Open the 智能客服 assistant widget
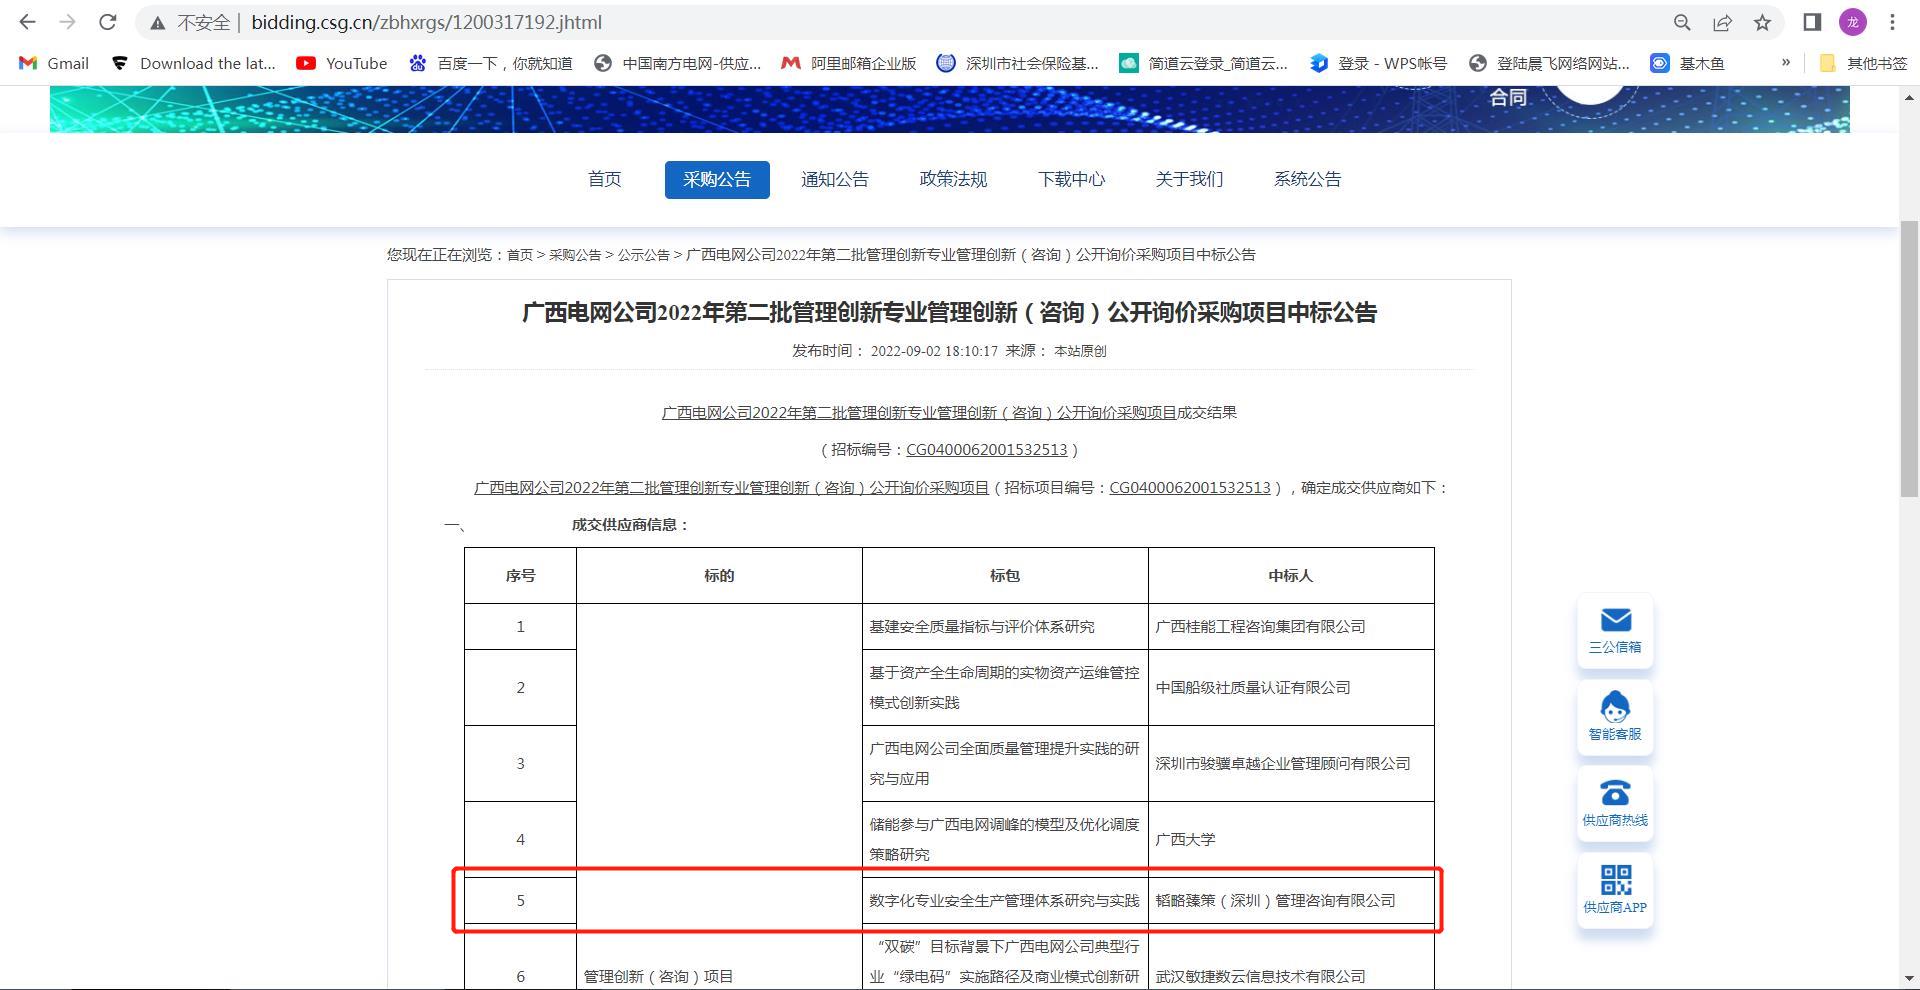The height and width of the screenshot is (990, 1920). pos(1615,717)
